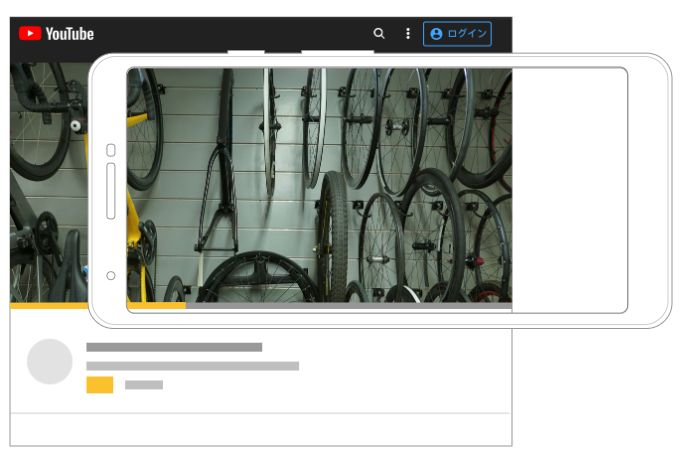Click the account avatar icon beside ログイン
Screen dimensions: 684x455
(x=436, y=33)
